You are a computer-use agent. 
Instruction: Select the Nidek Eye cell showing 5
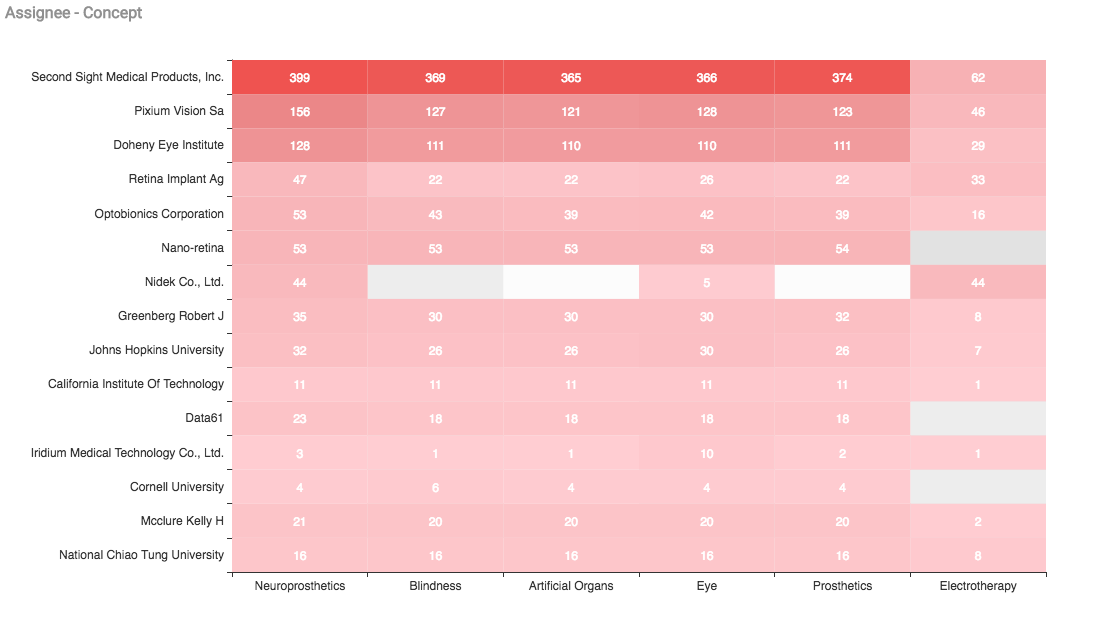[706, 282]
